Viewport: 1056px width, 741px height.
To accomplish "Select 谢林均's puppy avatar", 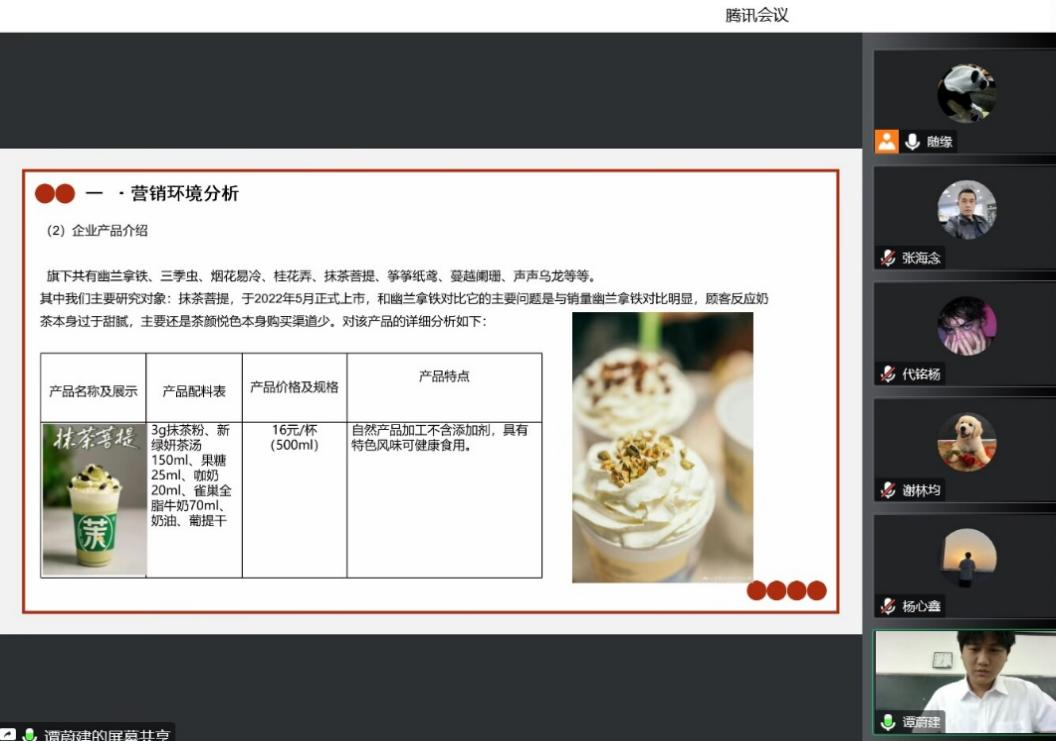I will 966,442.
